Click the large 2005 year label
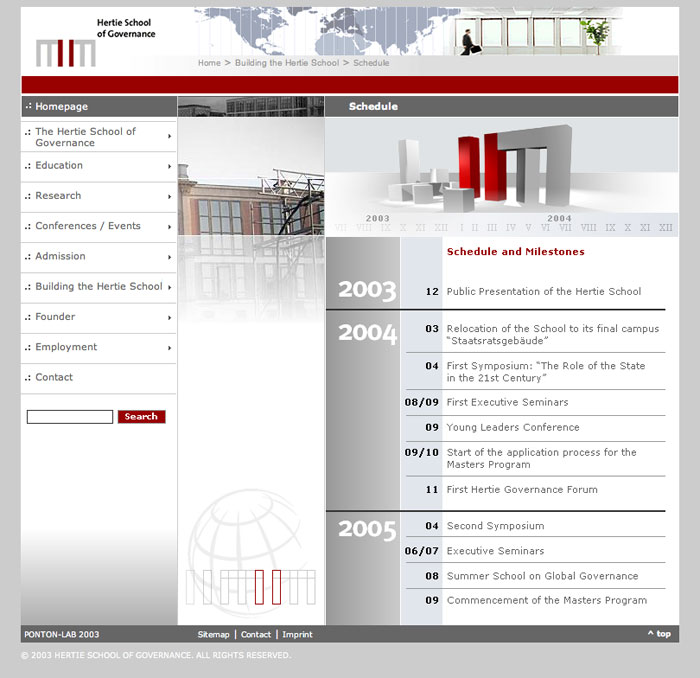Screen dimensions: 700x678 [367, 530]
